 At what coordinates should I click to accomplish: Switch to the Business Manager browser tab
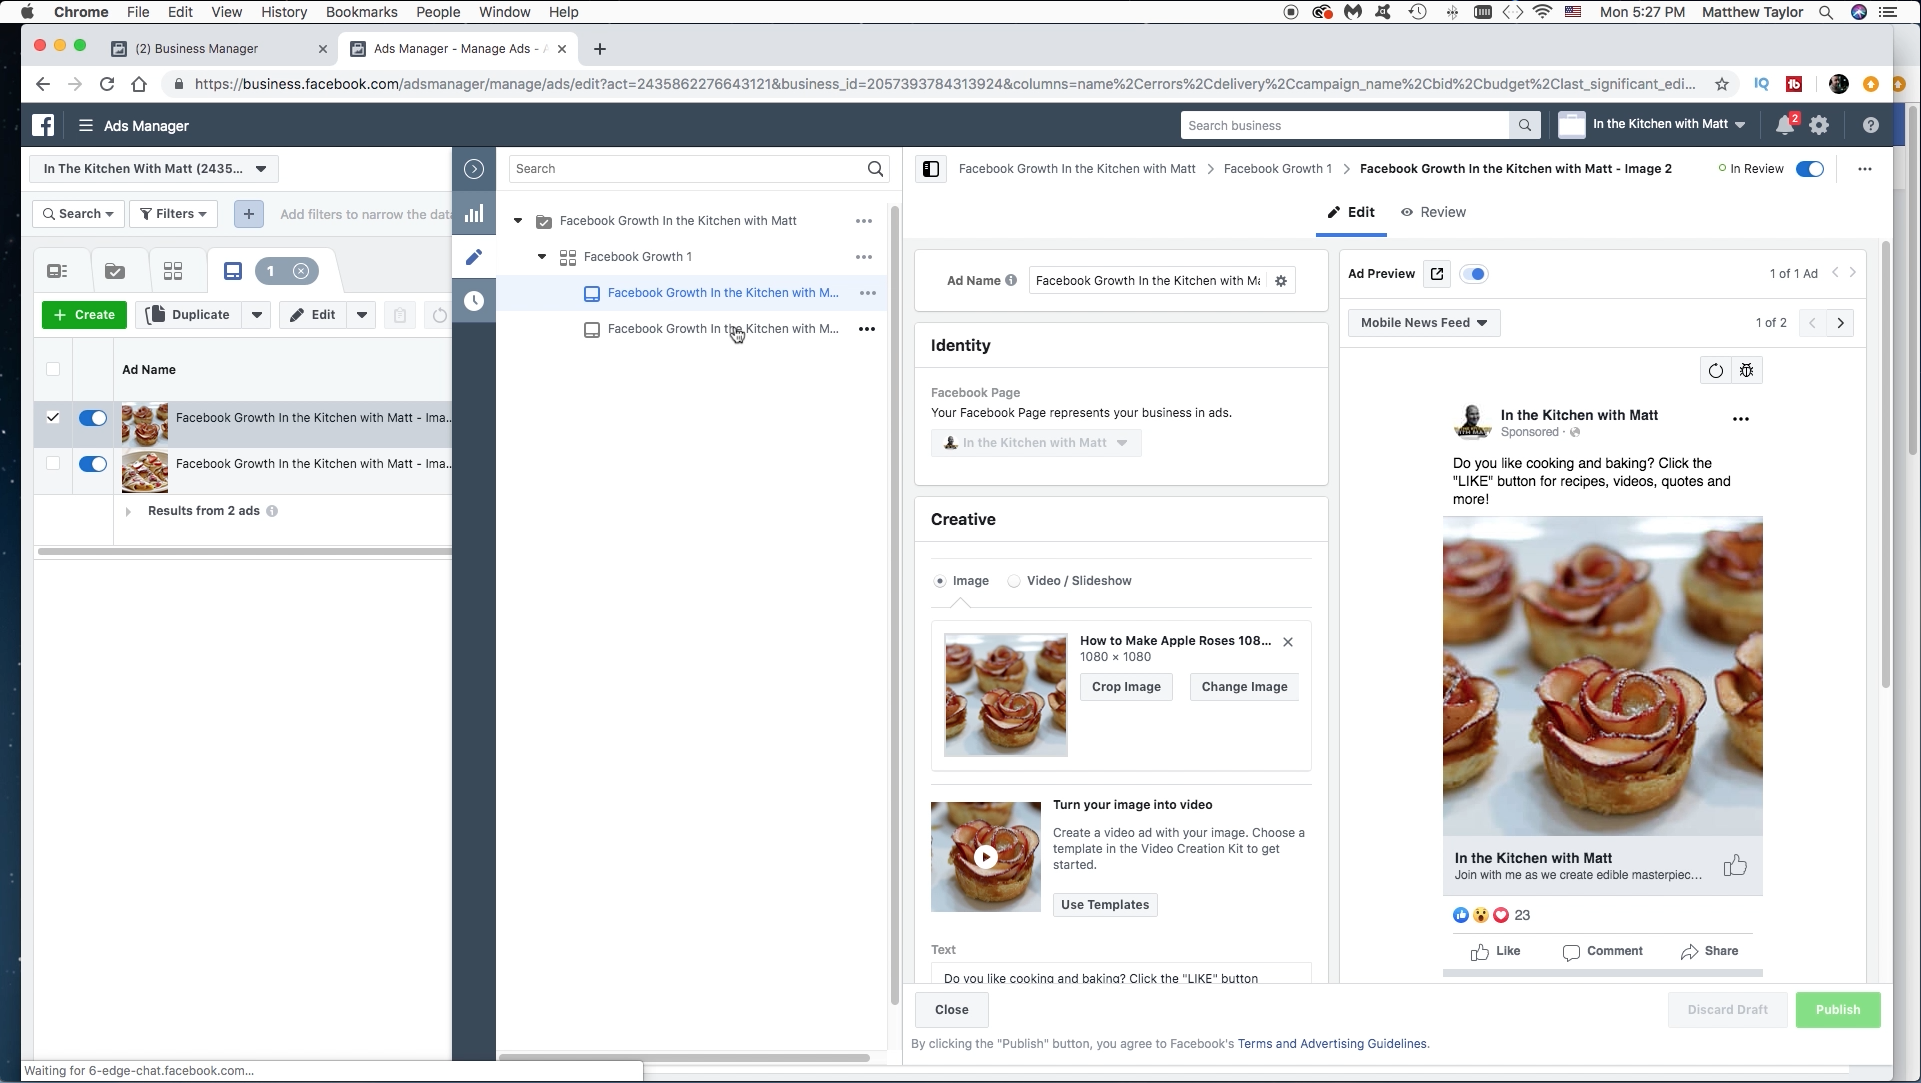point(218,48)
